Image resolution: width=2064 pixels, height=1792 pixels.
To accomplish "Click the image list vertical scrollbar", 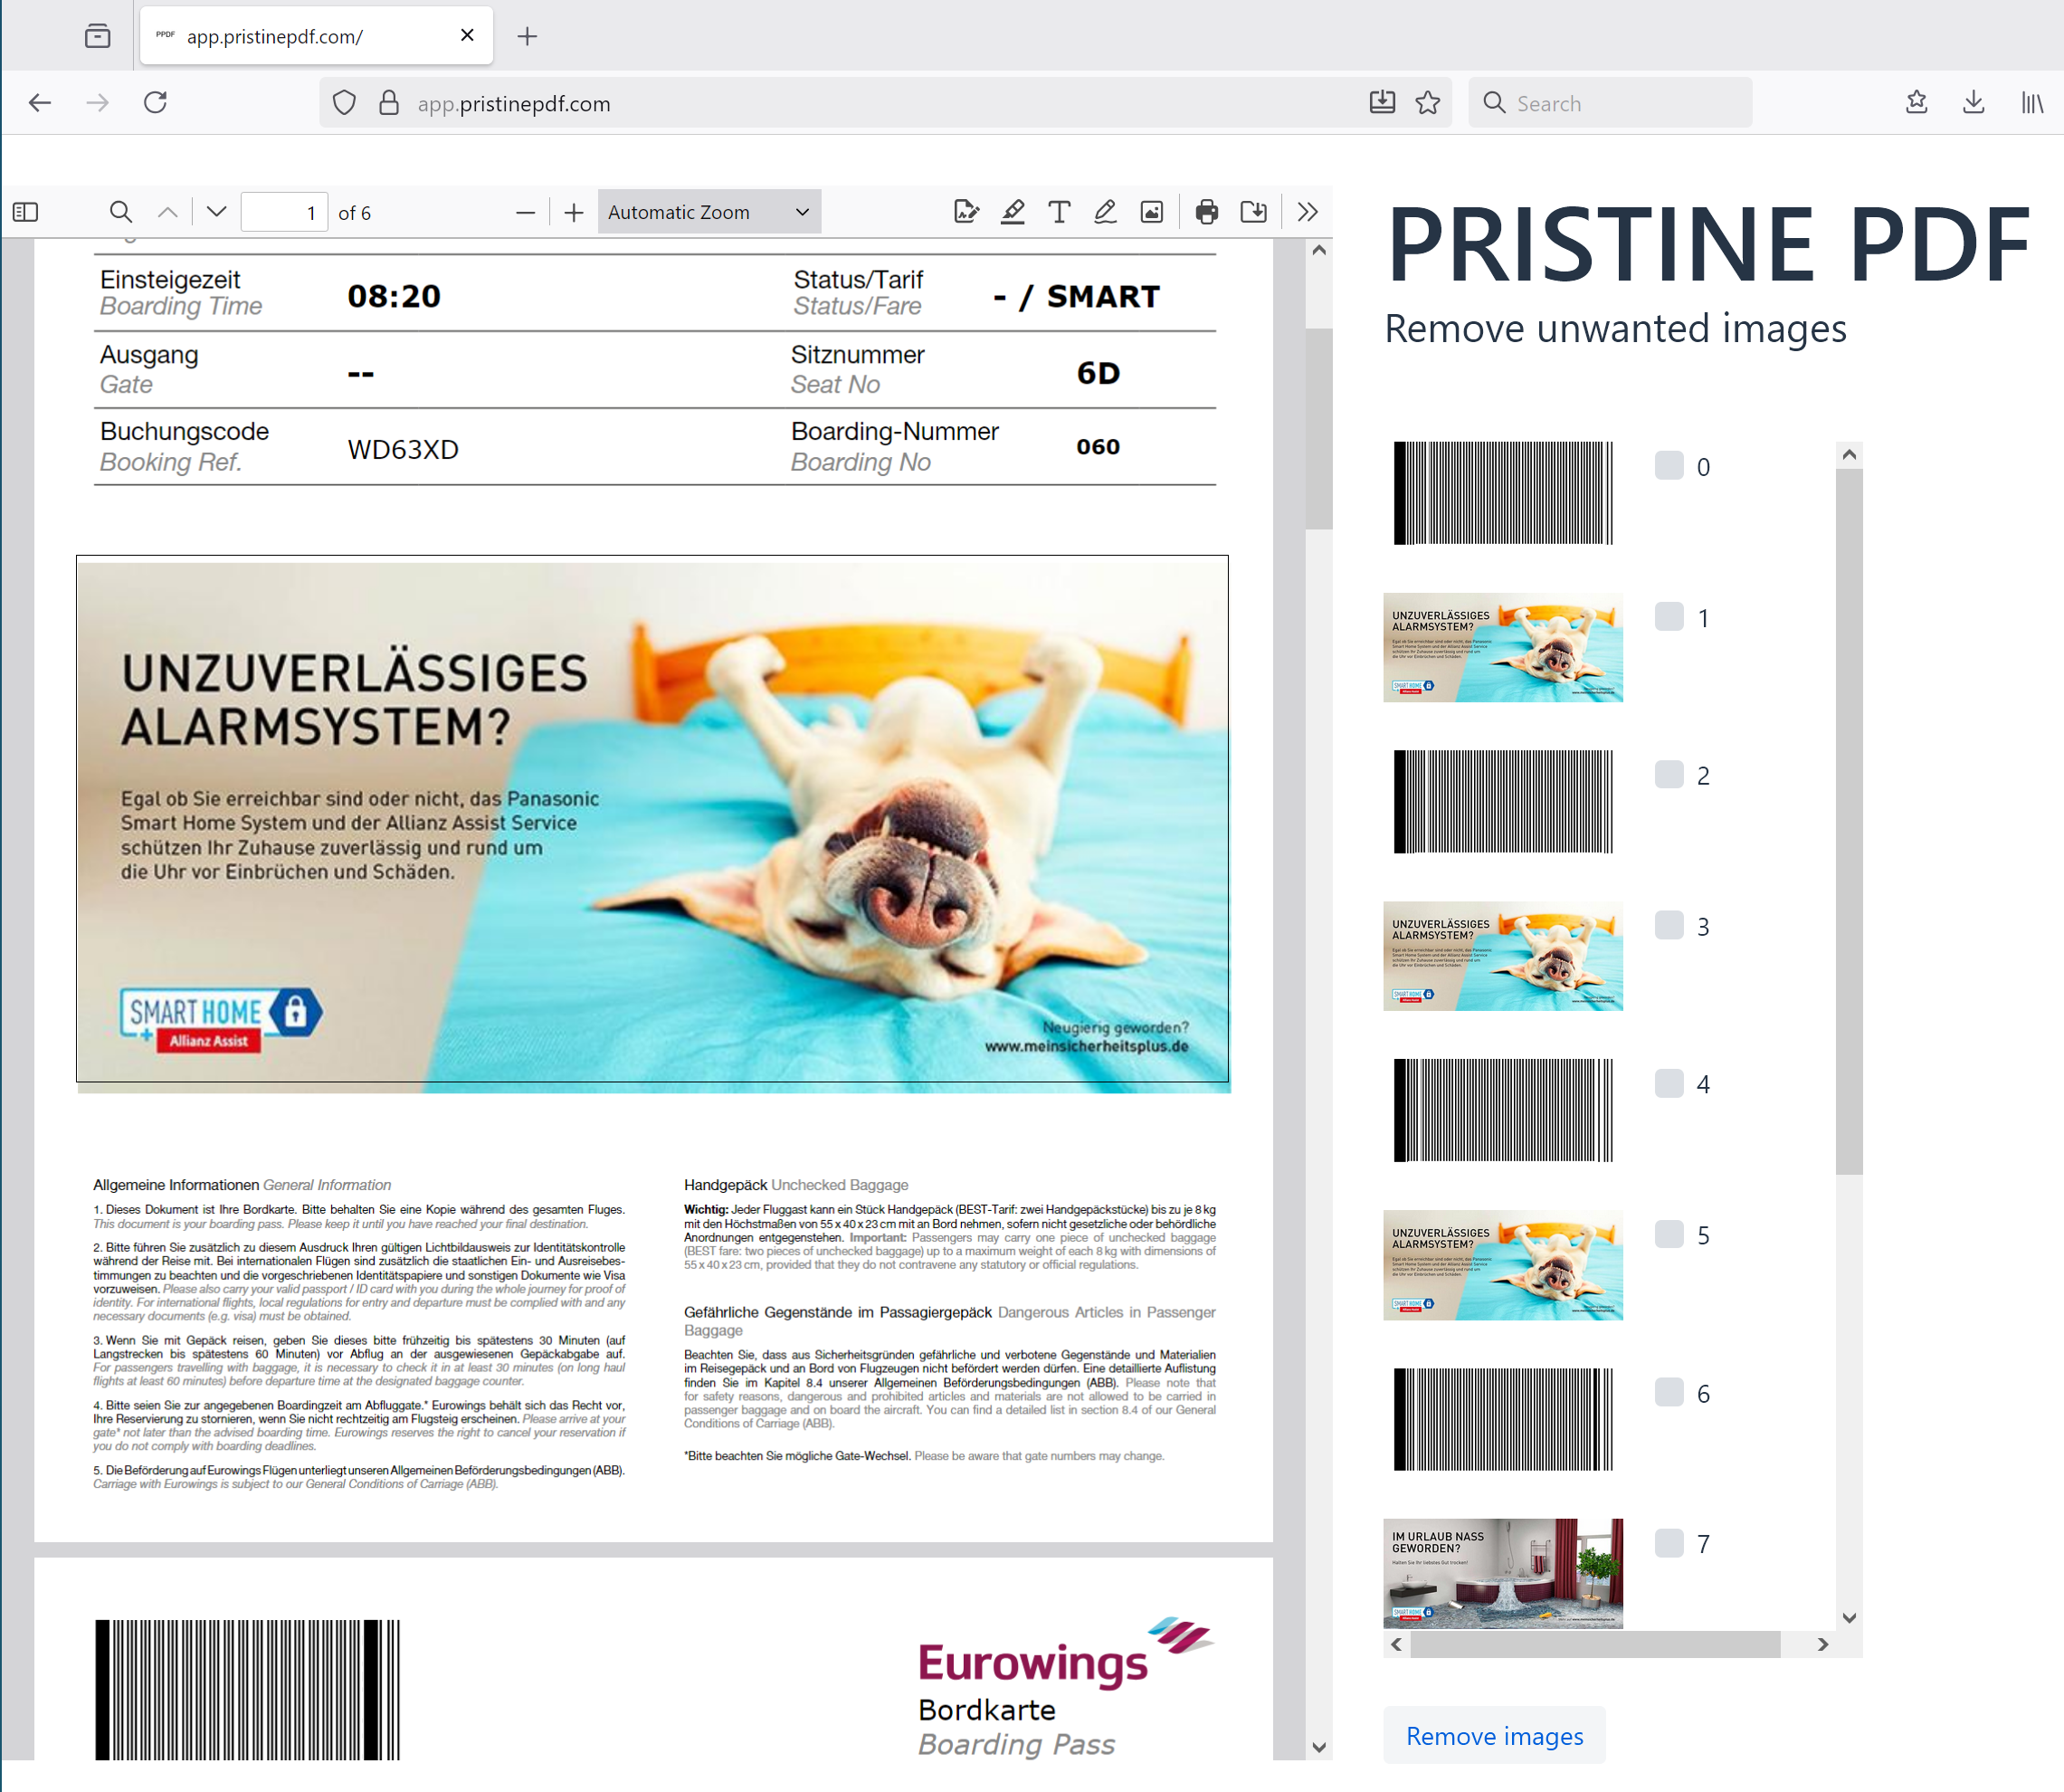I will (1849, 820).
